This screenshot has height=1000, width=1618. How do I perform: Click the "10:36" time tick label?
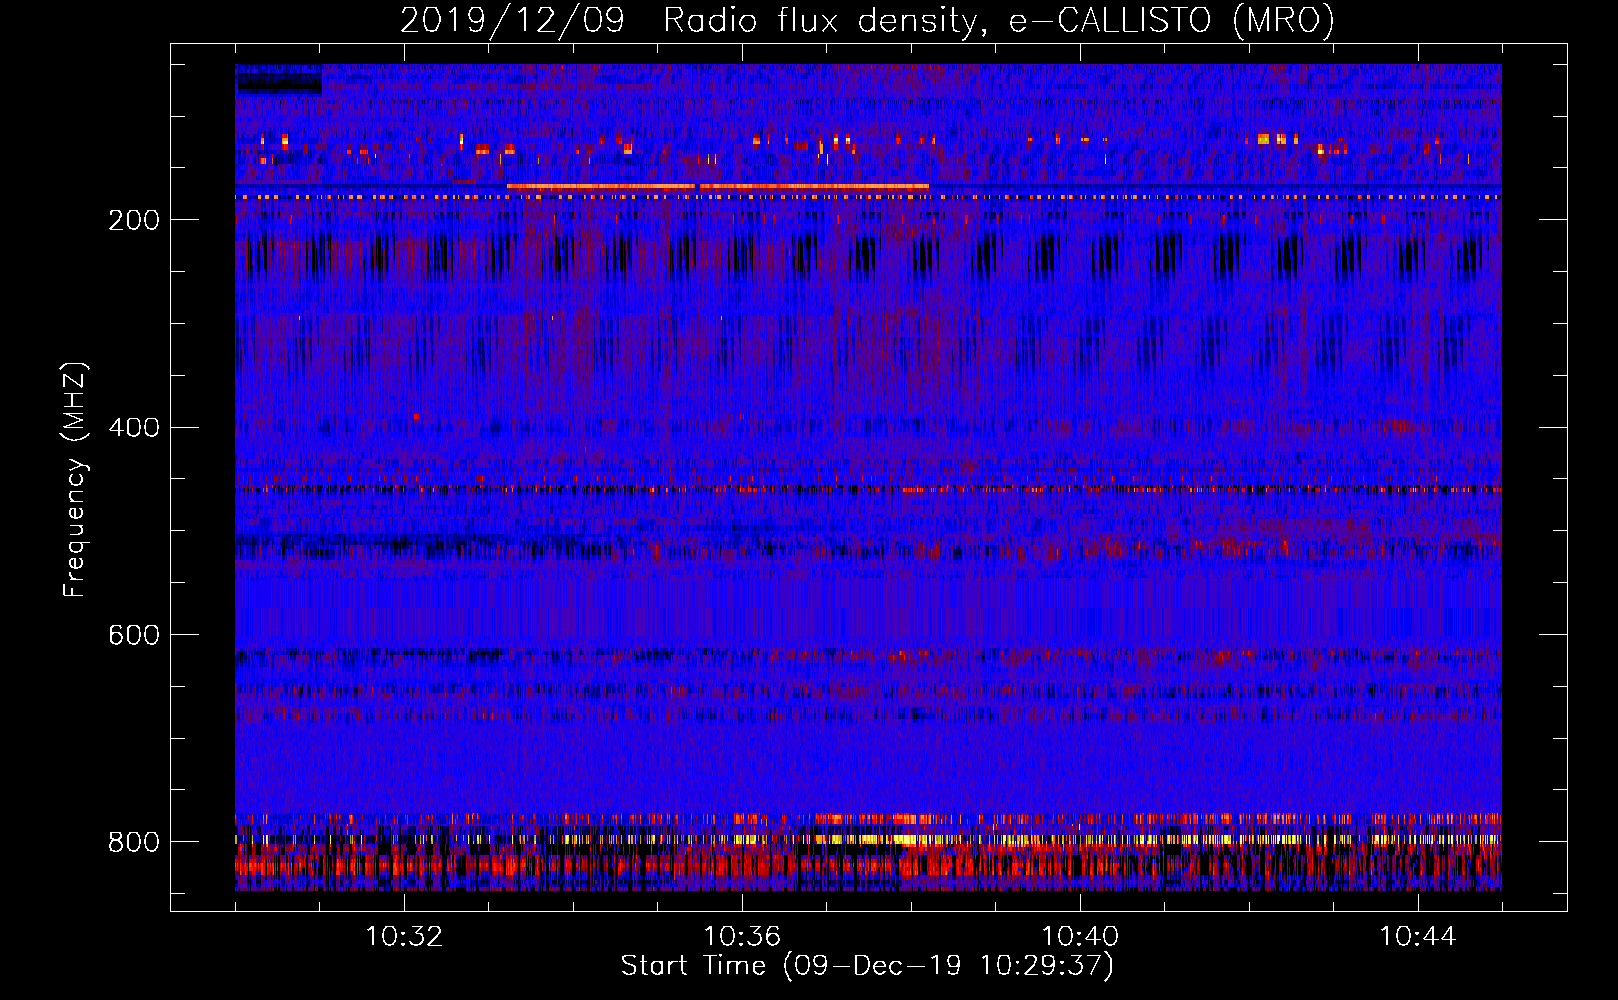742,937
